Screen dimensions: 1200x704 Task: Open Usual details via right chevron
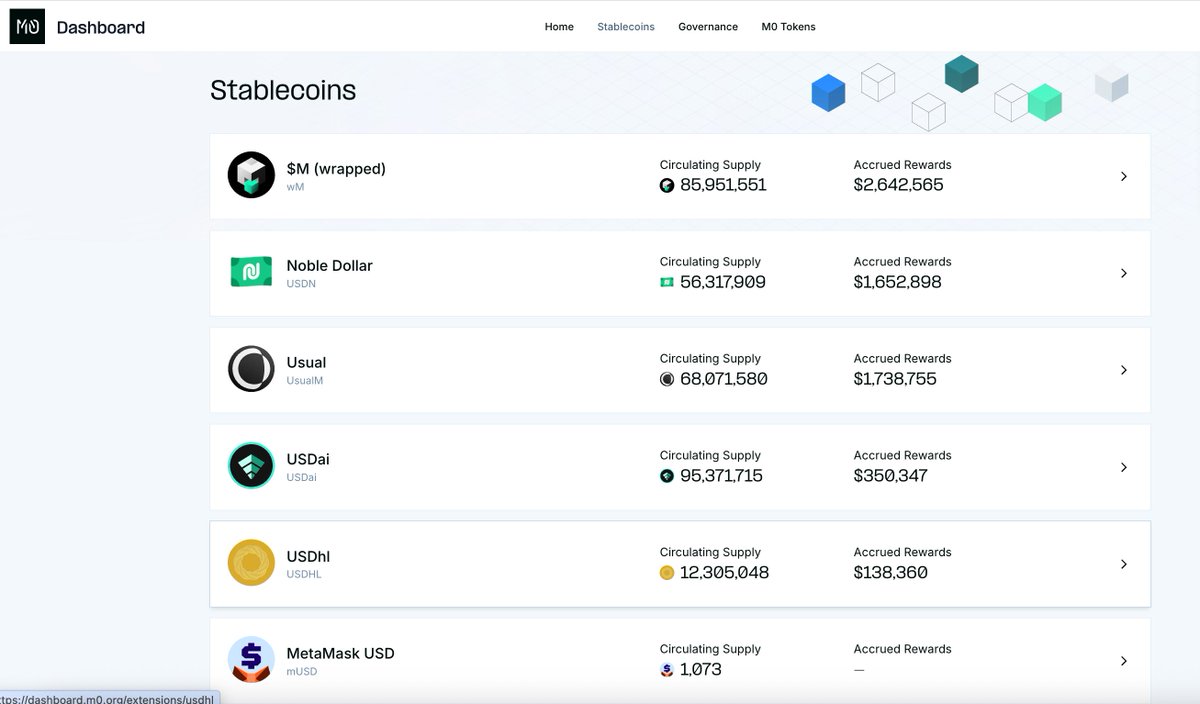tap(1123, 370)
